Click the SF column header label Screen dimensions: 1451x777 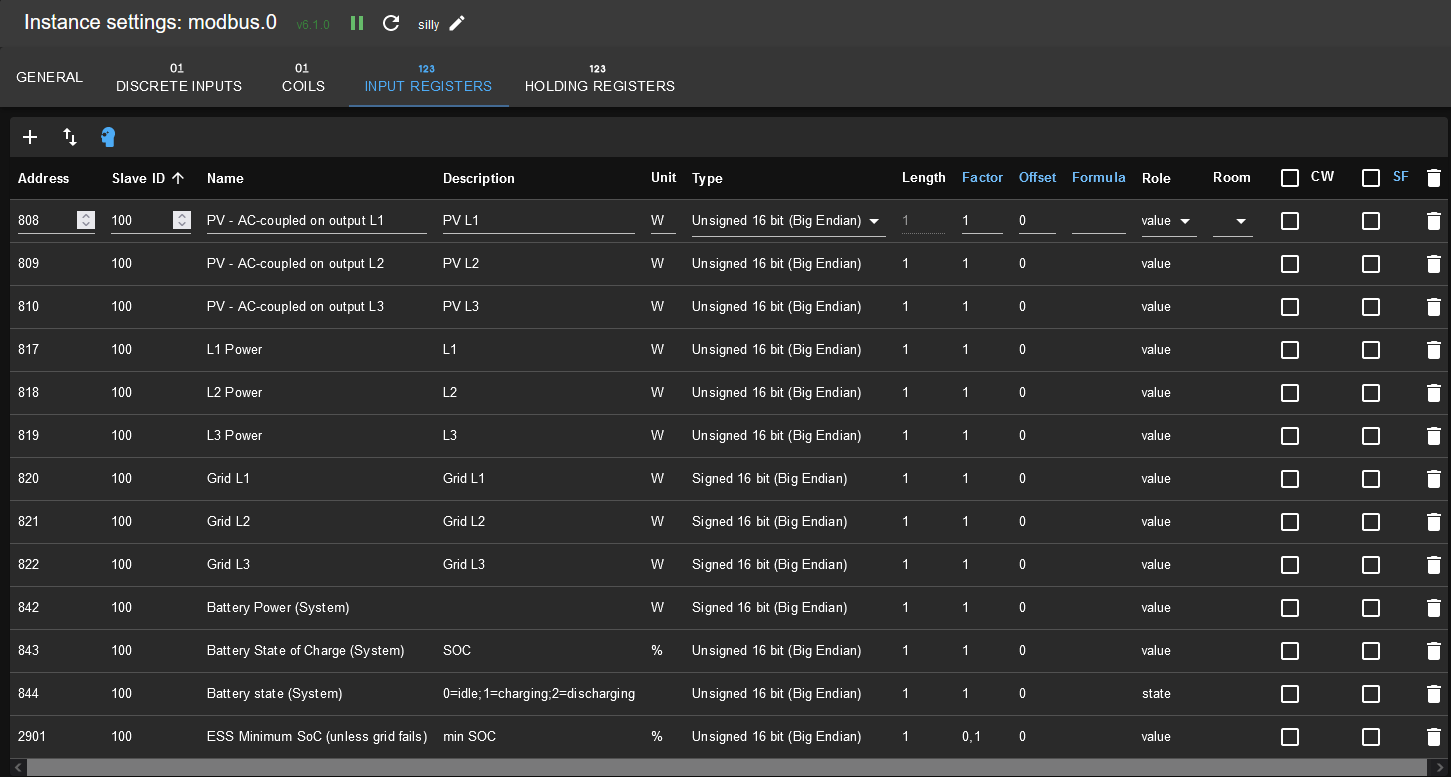(x=1400, y=177)
